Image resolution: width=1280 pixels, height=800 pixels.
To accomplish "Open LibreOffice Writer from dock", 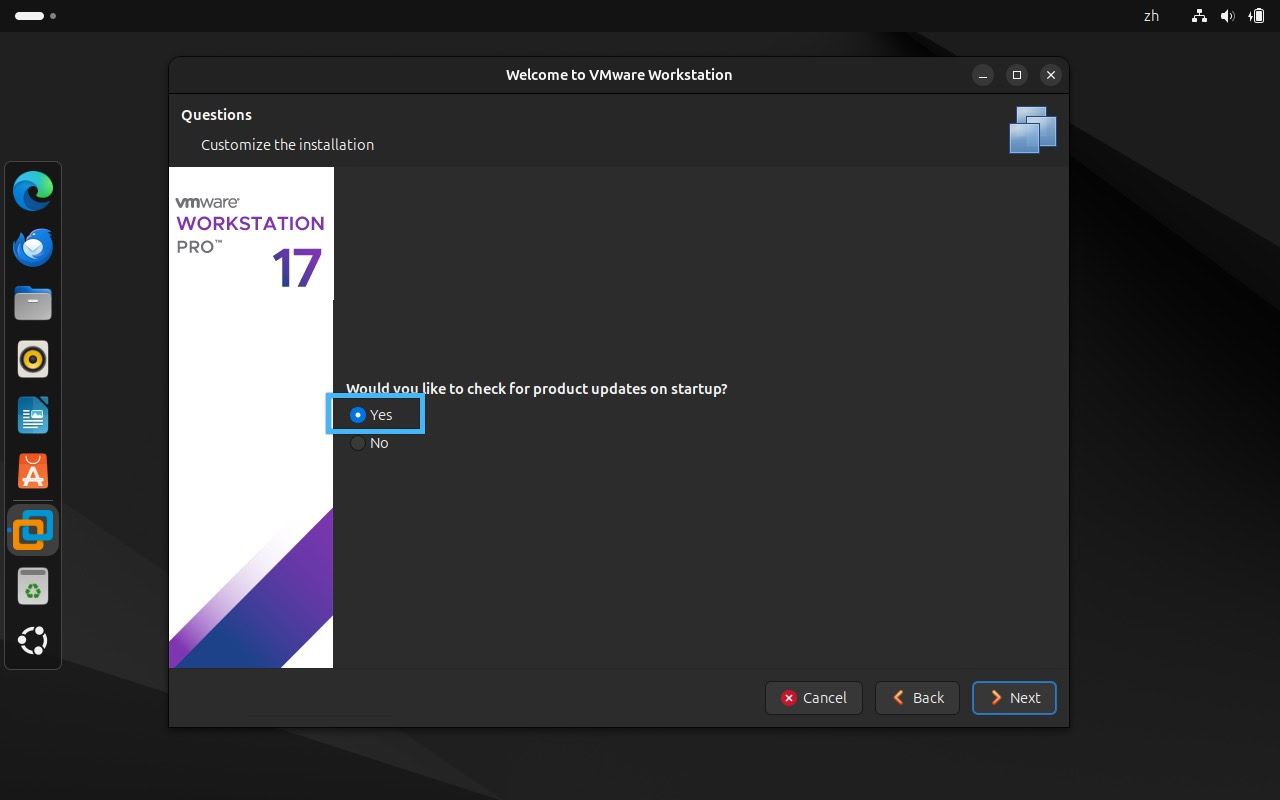I will (x=33, y=415).
